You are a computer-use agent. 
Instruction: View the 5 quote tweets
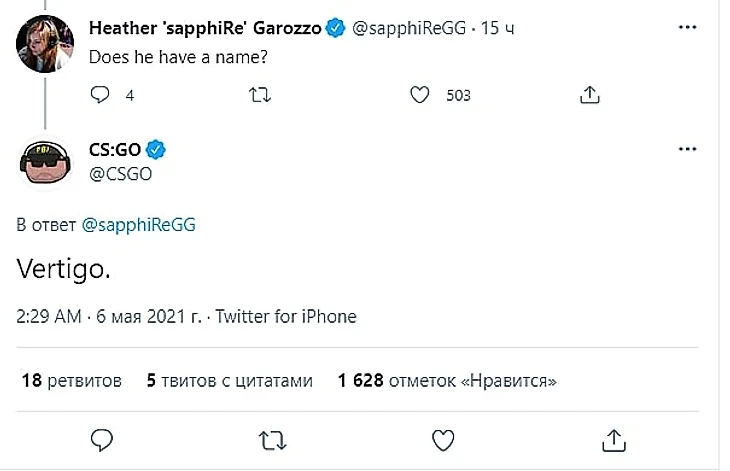[x=229, y=381]
